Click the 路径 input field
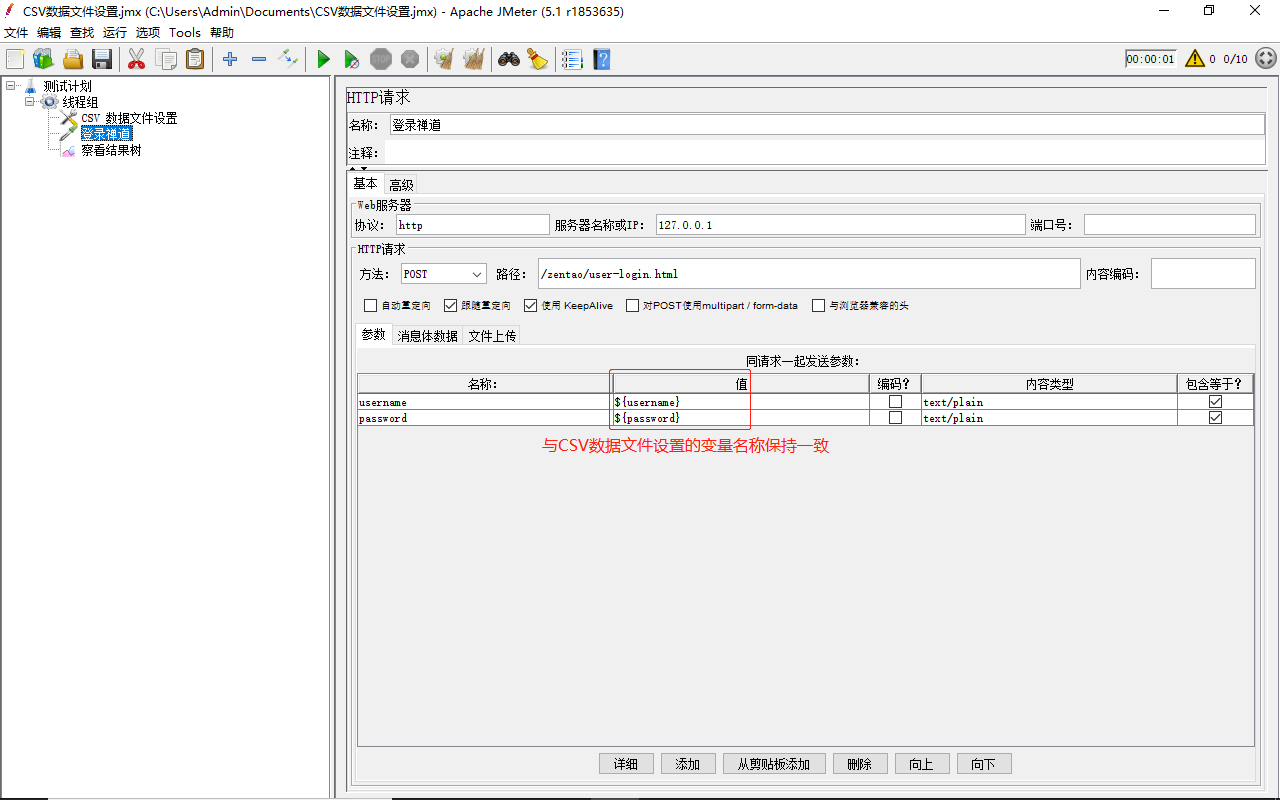 [808, 274]
